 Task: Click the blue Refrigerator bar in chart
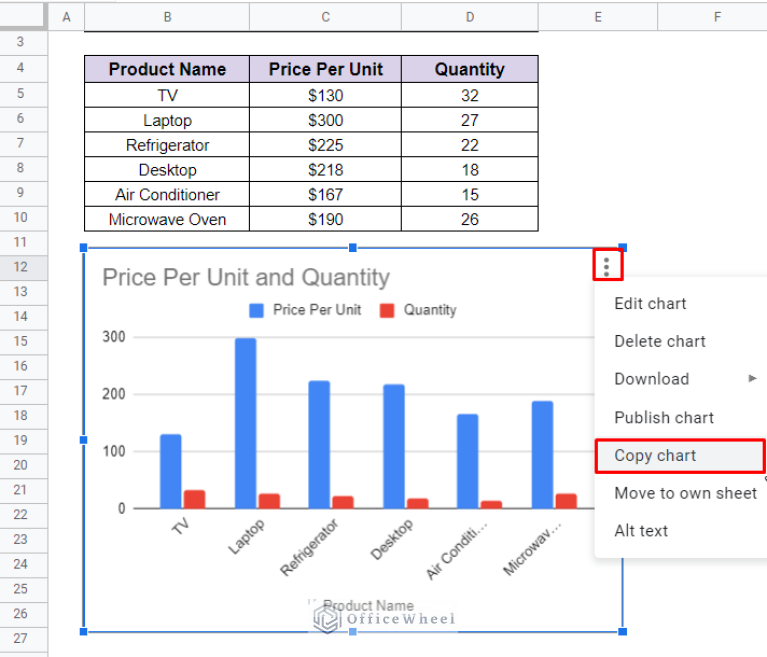(x=319, y=445)
